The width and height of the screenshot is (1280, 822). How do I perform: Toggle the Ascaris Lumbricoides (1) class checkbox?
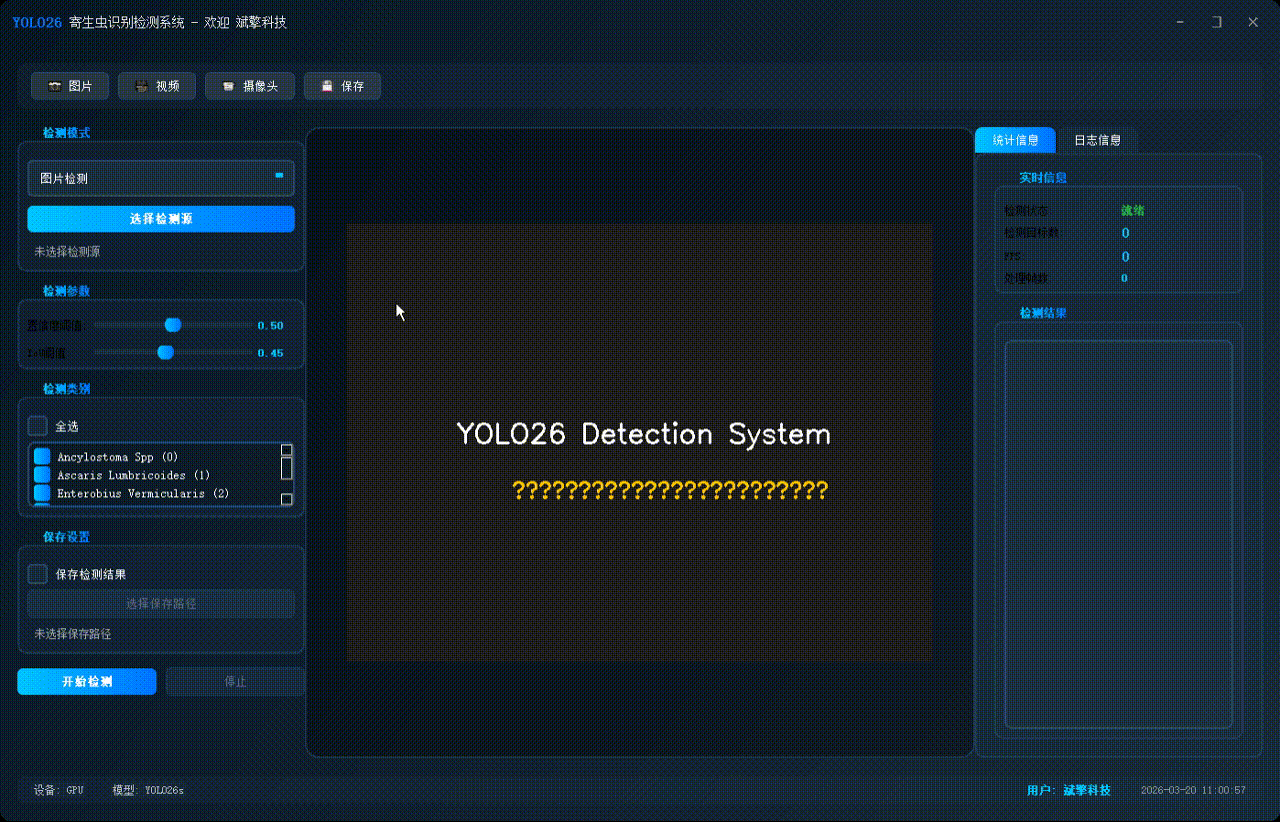pos(42,474)
